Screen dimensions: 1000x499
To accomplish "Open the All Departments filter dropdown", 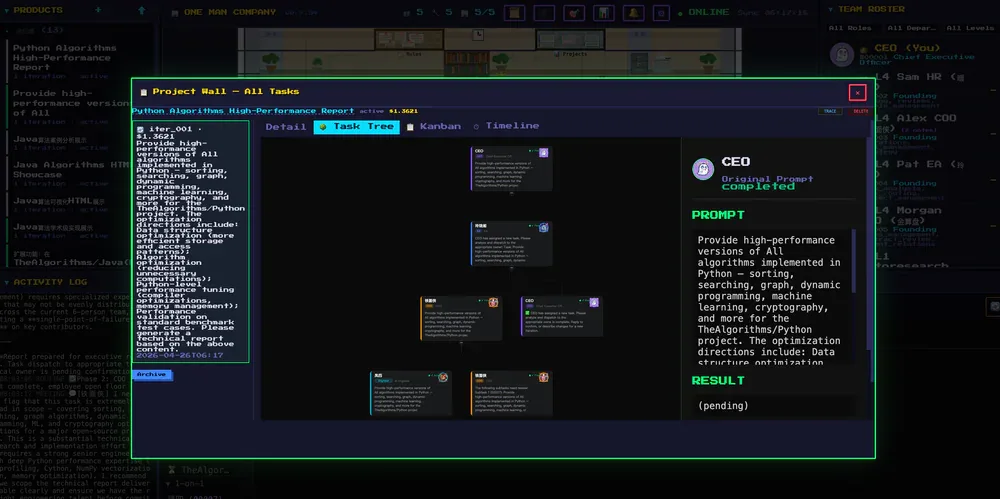I will tap(911, 28).
